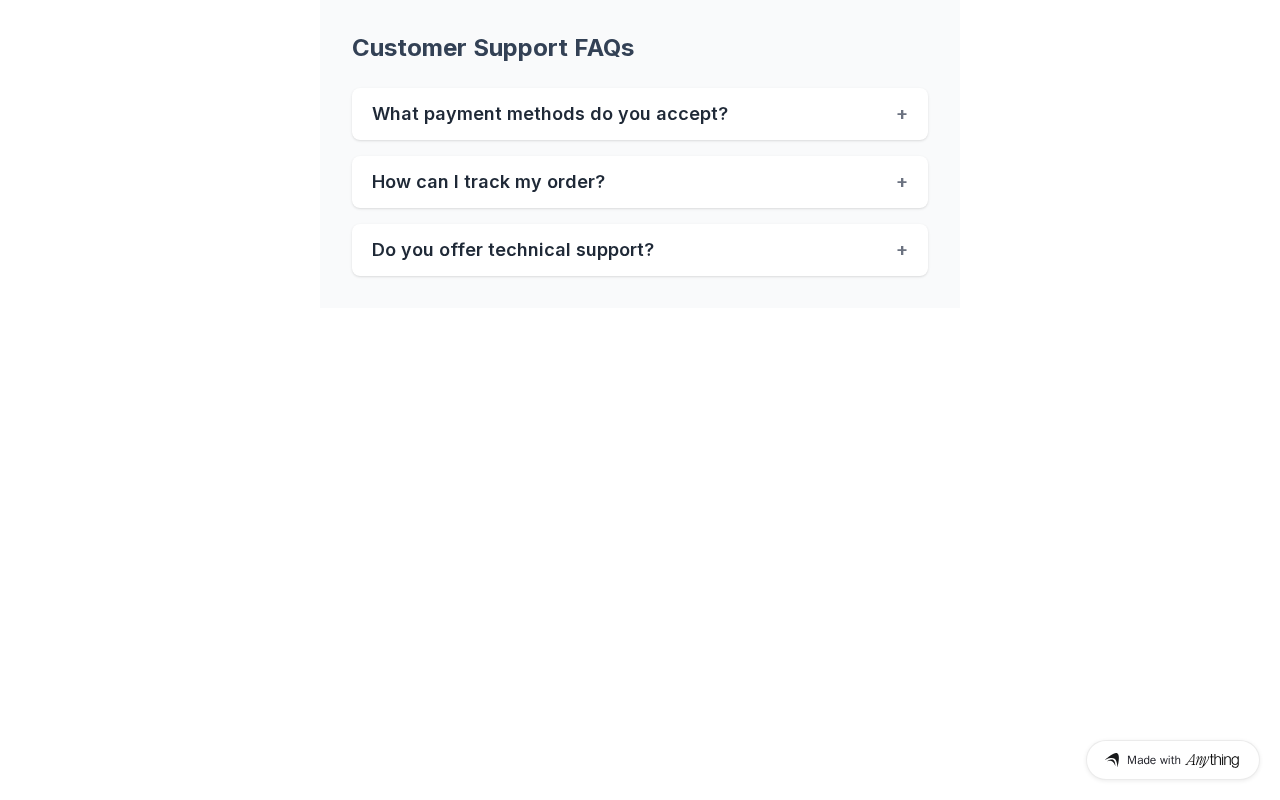
Task: Expand "What payment methods do you accept?"
Action: pos(550,114)
